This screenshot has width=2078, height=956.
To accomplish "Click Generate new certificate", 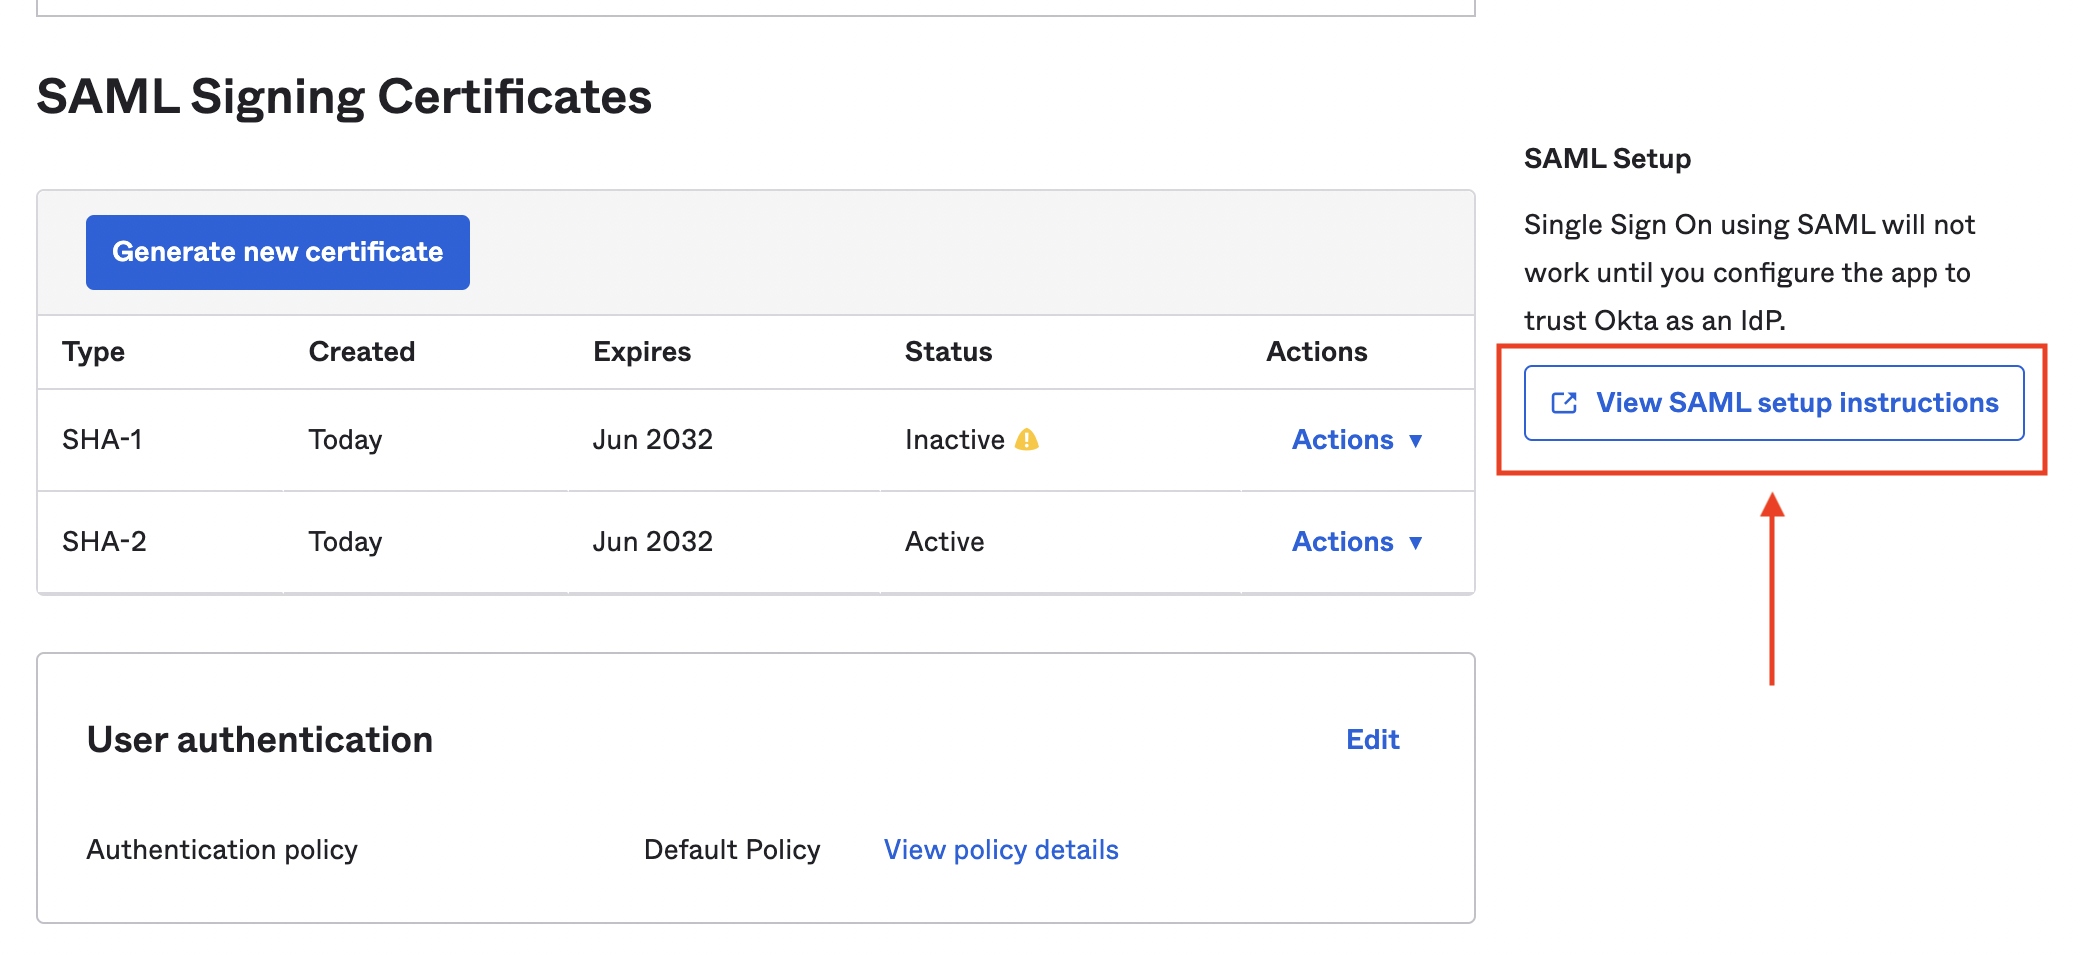I will [x=277, y=252].
